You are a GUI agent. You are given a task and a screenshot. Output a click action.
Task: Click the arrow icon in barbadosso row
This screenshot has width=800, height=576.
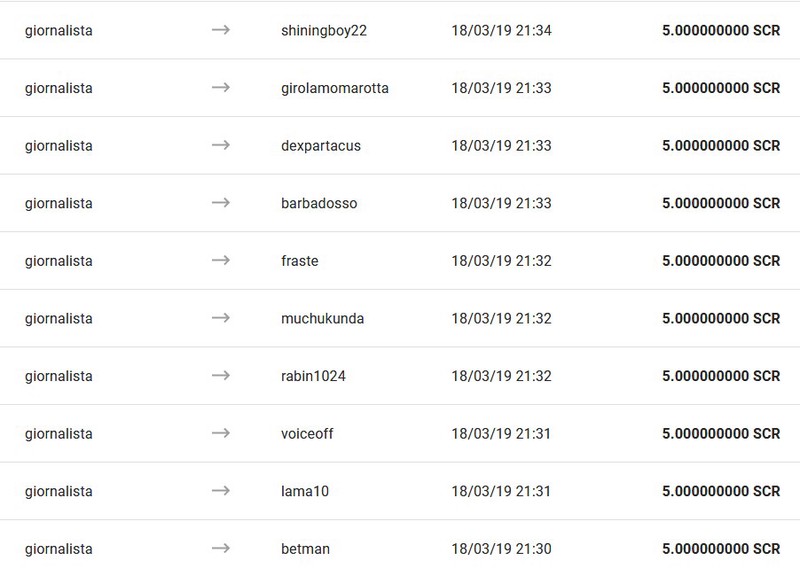220,203
